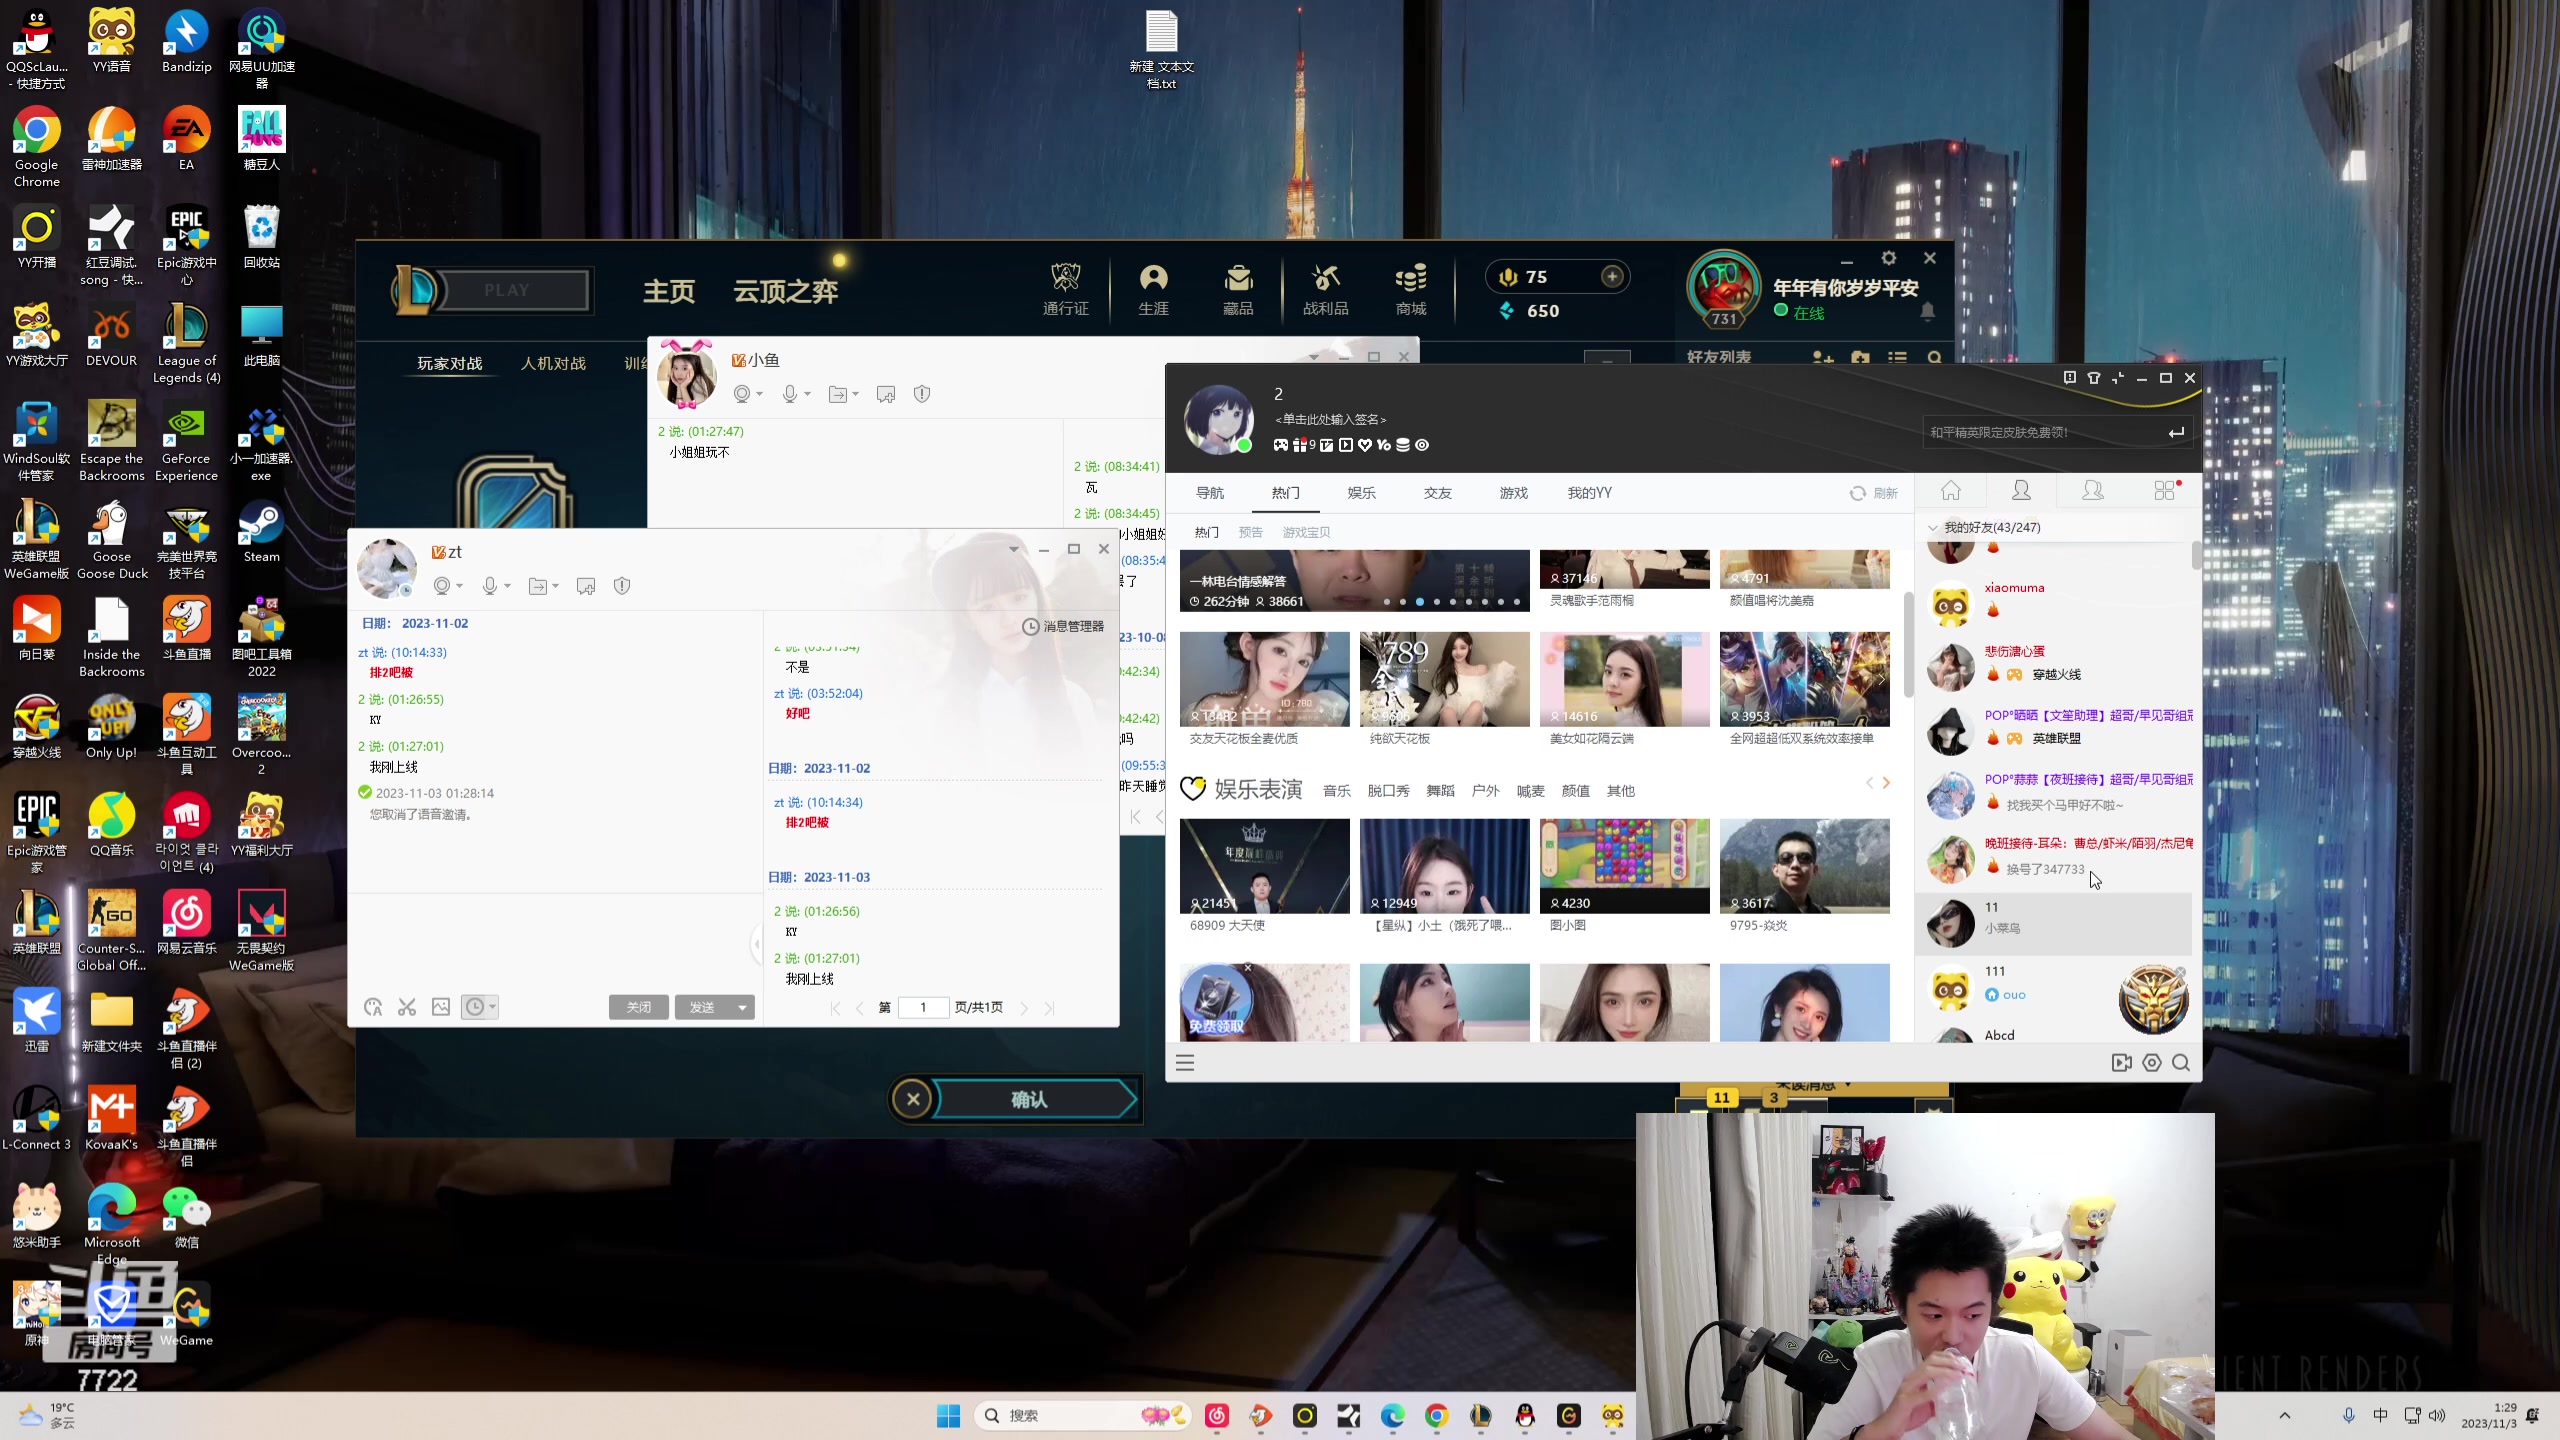Image resolution: width=2560 pixels, height=1440 pixels.
Task: Click the YY home icon above friends list
Action: tap(1951, 490)
